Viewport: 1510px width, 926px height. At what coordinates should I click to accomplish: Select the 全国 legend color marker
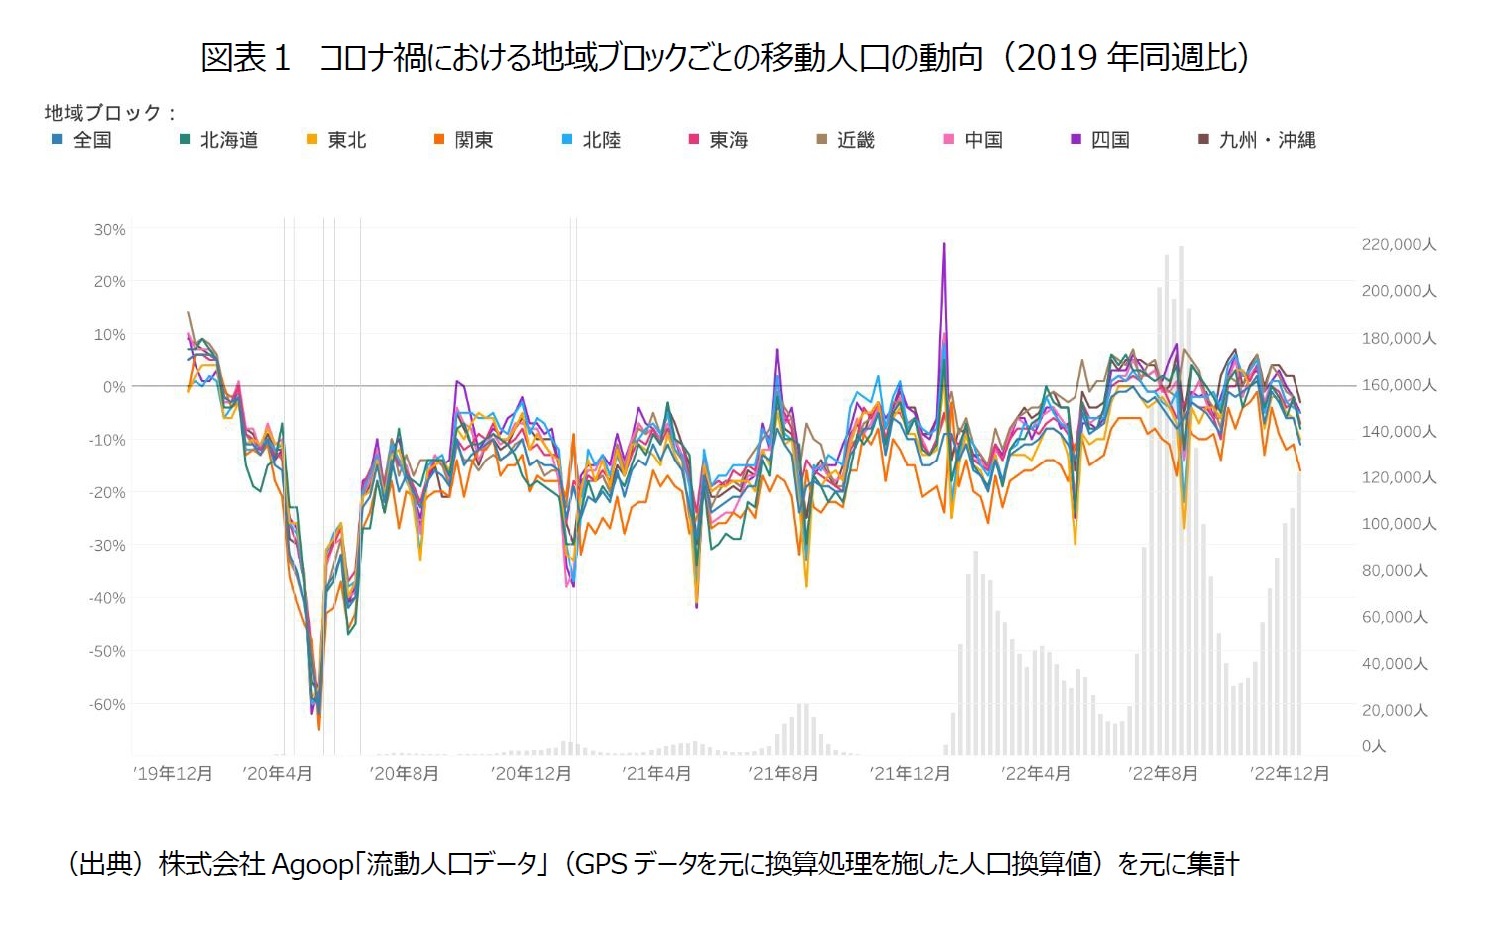(59, 140)
